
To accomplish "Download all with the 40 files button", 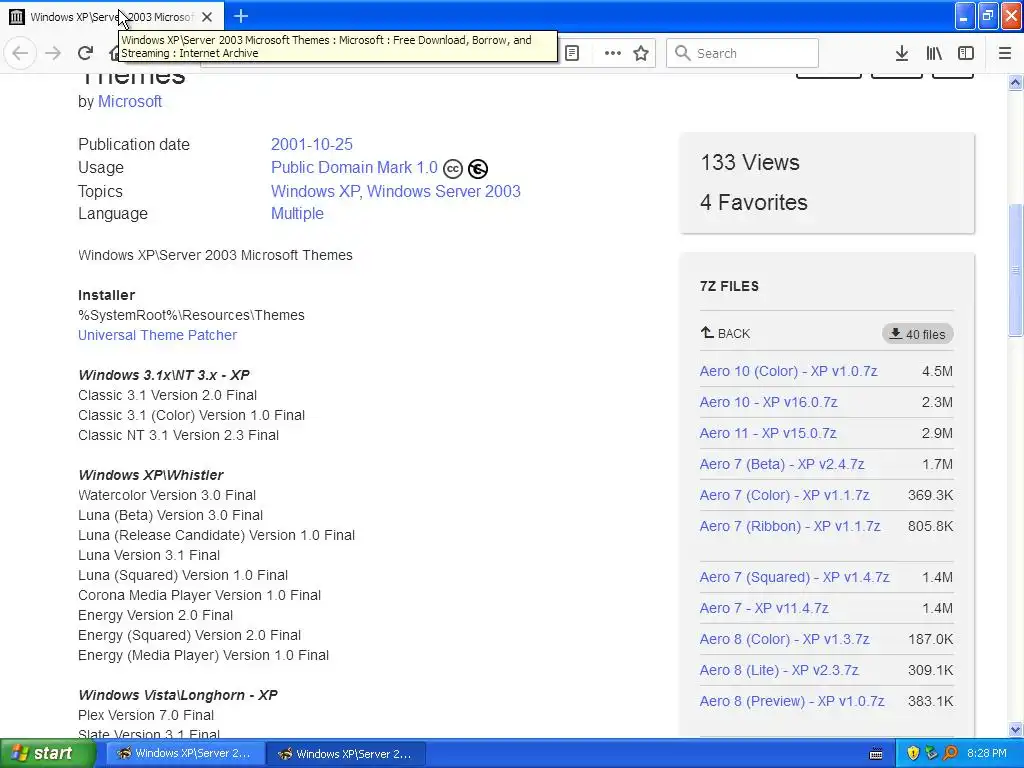I will coord(918,334).
